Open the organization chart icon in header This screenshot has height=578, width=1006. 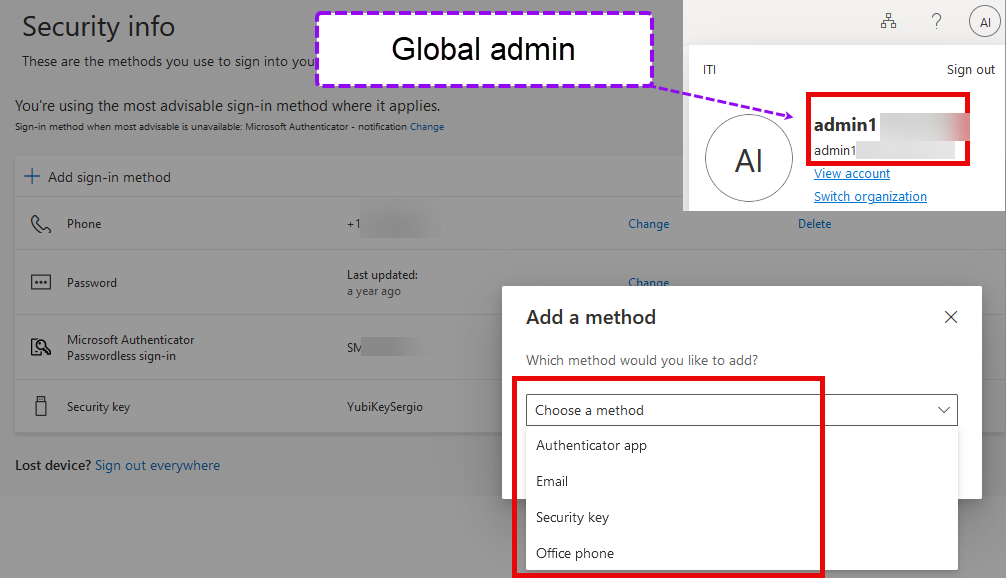(x=889, y=22)
